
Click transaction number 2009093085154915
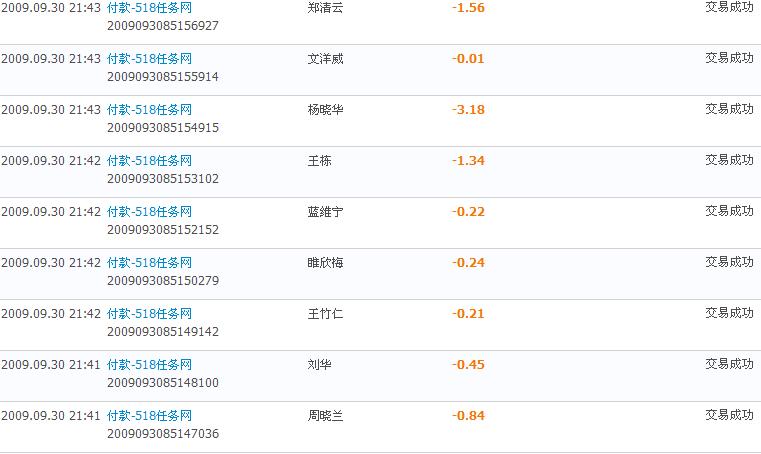click(162, 127)
